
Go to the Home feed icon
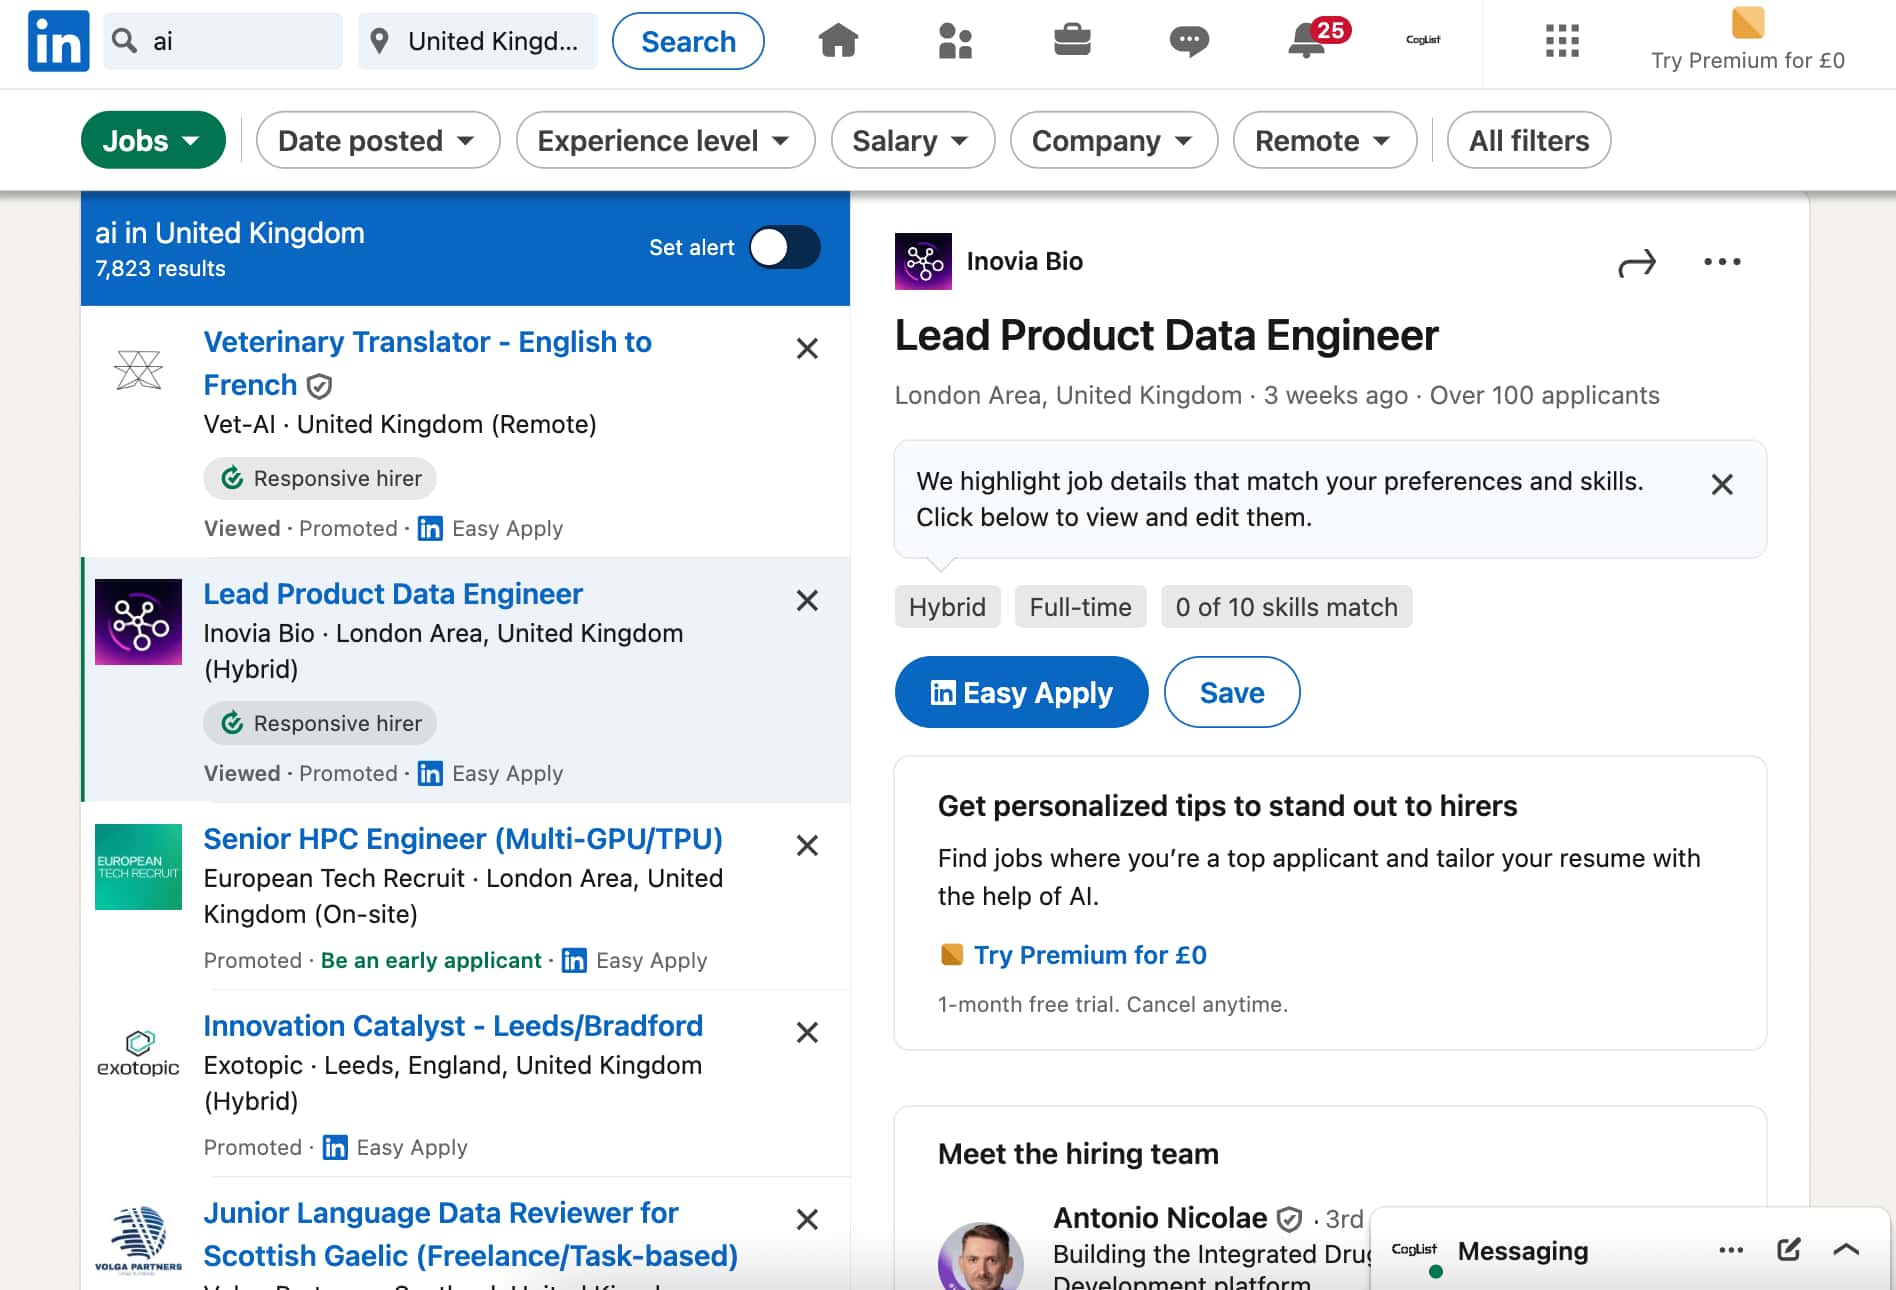point(838,41)
